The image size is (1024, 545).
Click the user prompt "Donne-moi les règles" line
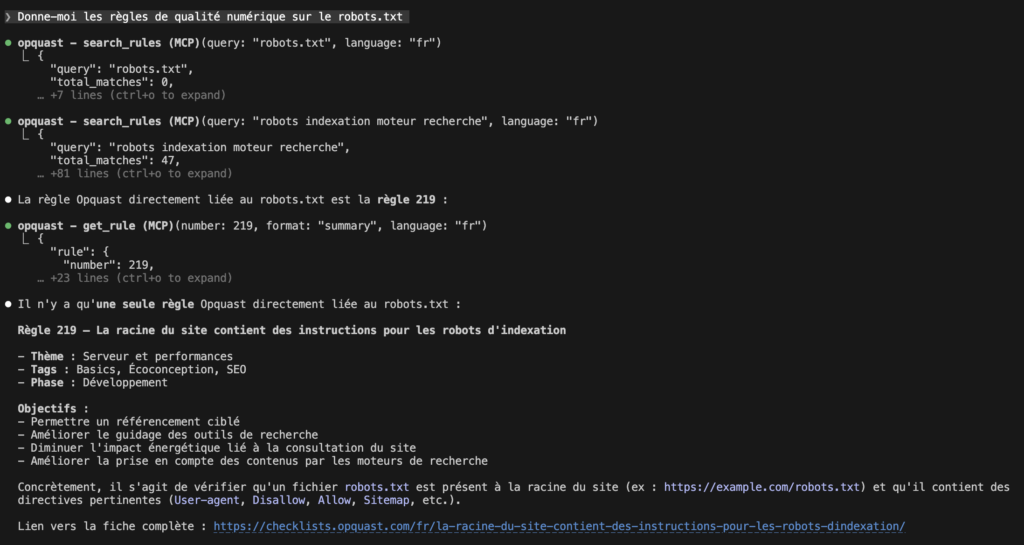(213, 17)
